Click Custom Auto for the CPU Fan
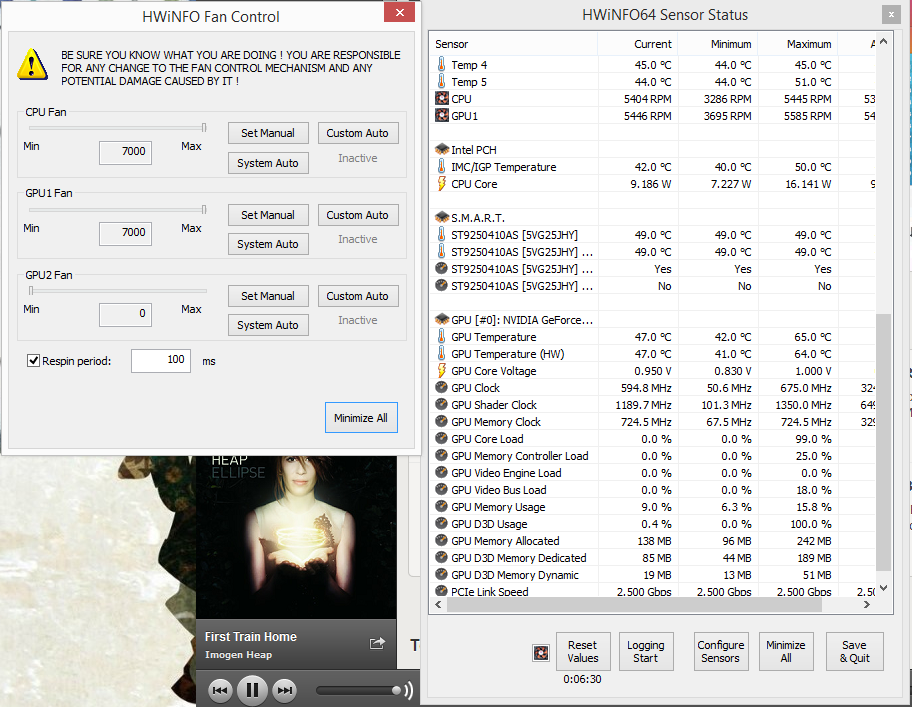 coord(357,133)
